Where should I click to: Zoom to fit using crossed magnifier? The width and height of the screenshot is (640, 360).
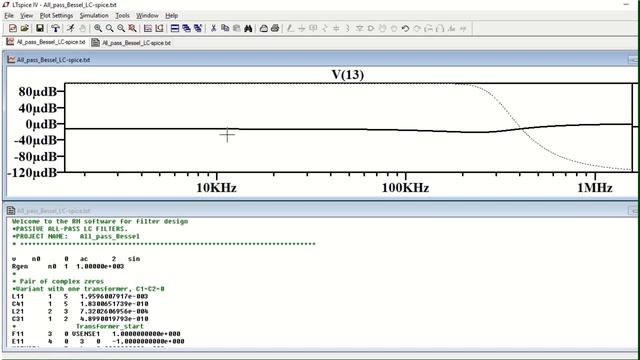(132, 28)
